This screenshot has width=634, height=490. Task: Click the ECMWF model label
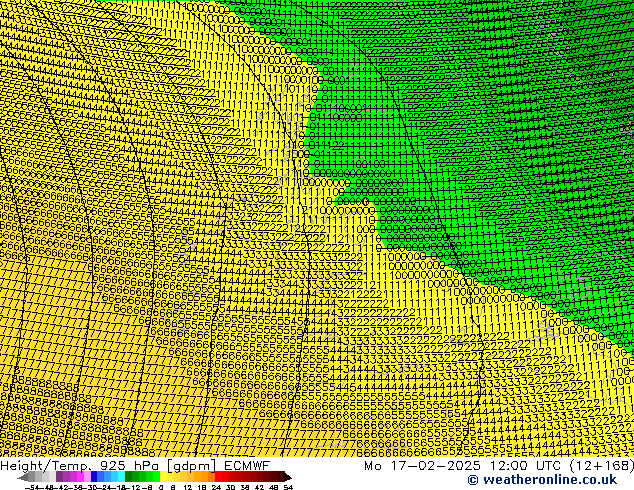[x=246, y=465]
